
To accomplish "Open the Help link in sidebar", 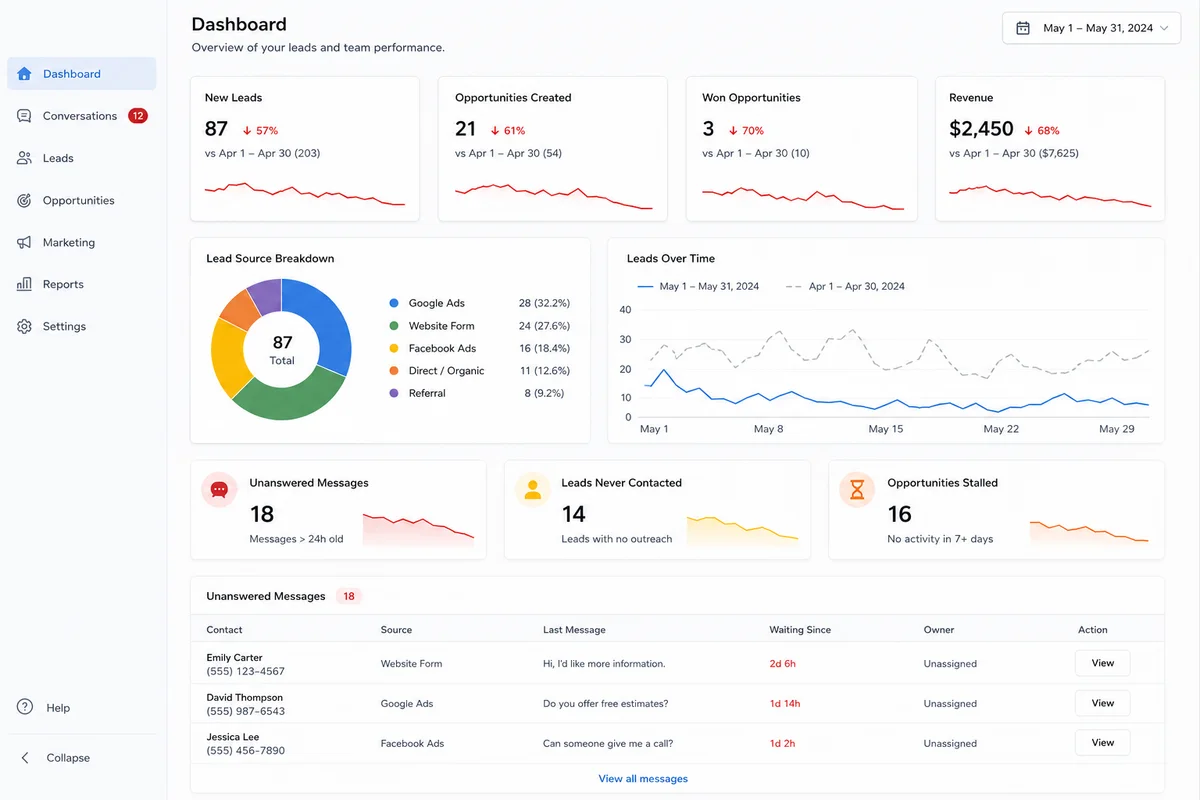I will [58, 708].
